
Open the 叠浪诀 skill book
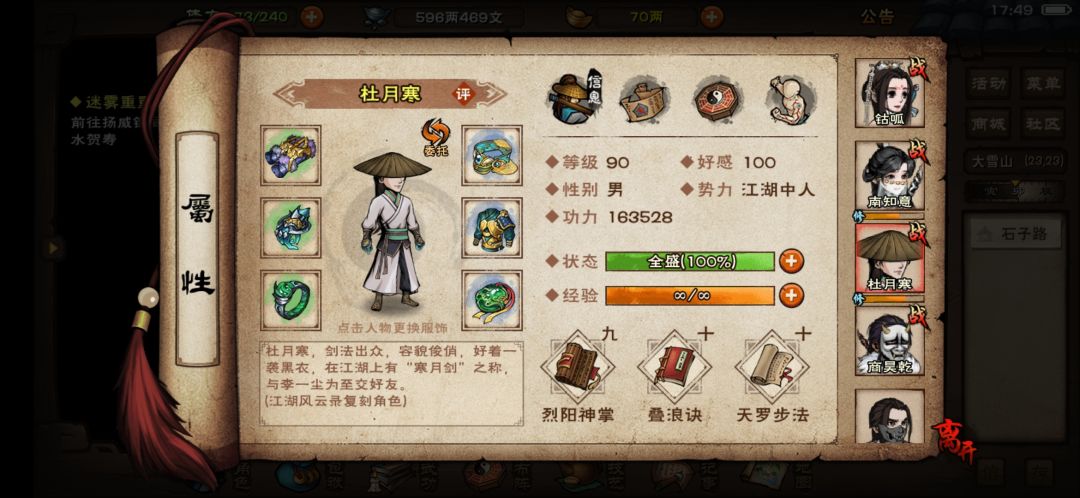(x=673, y=368)
